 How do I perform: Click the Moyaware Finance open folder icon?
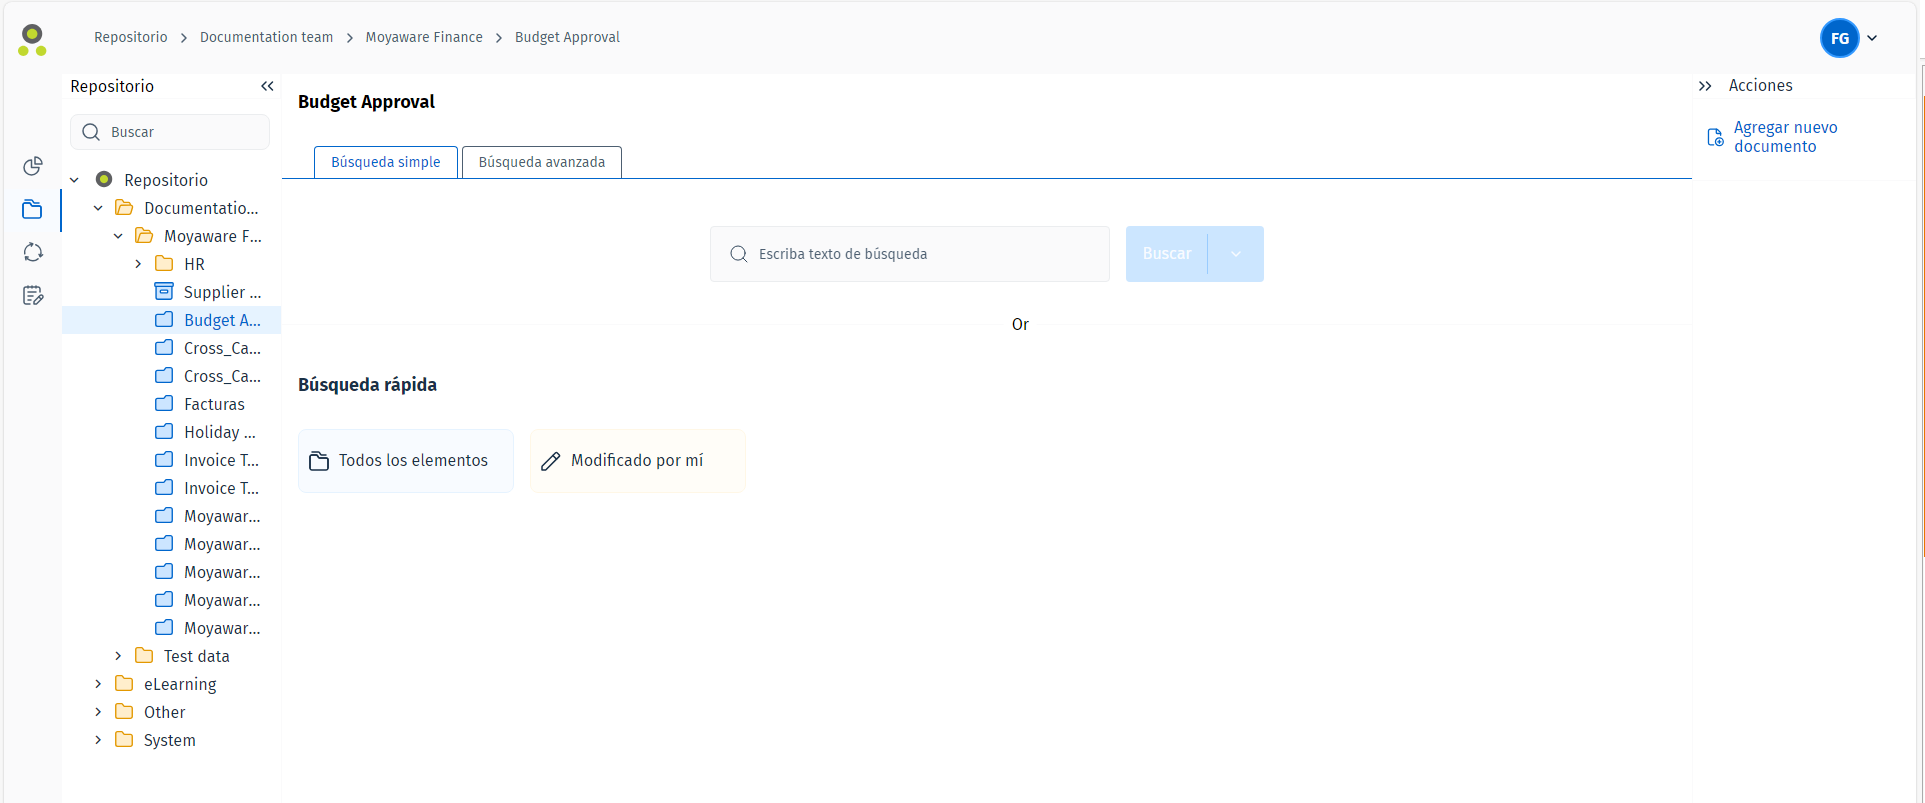coord(144,235)
